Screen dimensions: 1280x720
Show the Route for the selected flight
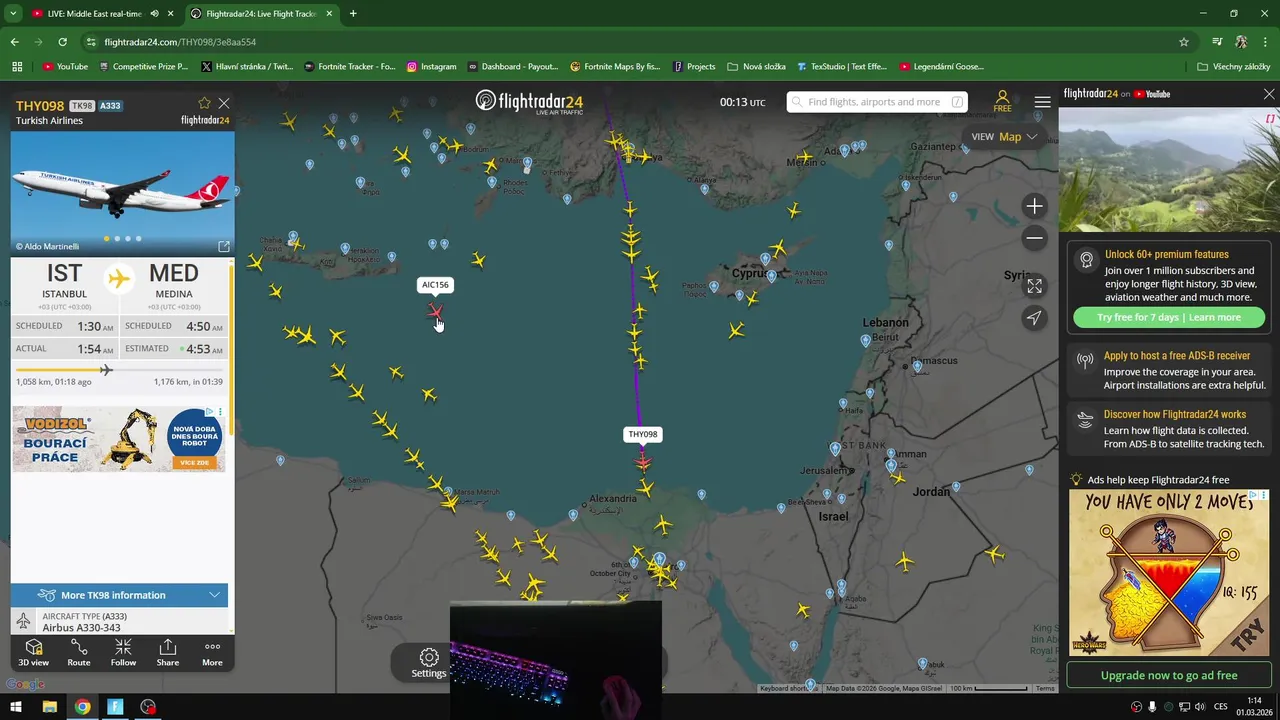78,652
